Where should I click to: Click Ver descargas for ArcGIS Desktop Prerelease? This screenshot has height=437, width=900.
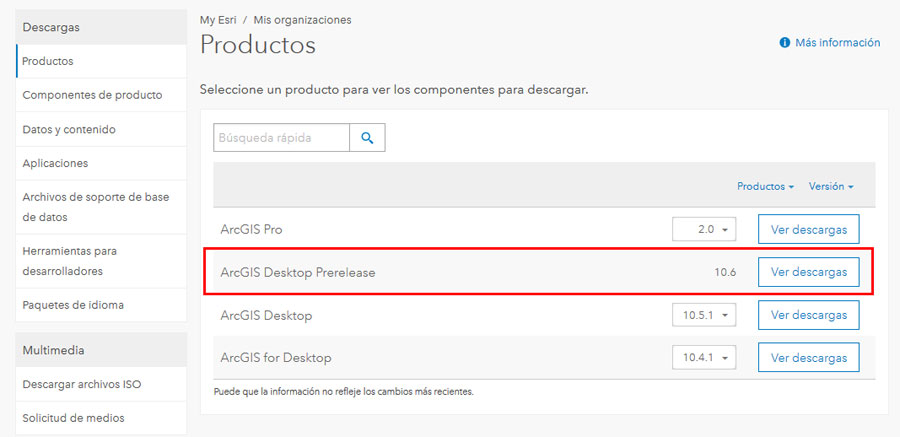coord(808,272)
